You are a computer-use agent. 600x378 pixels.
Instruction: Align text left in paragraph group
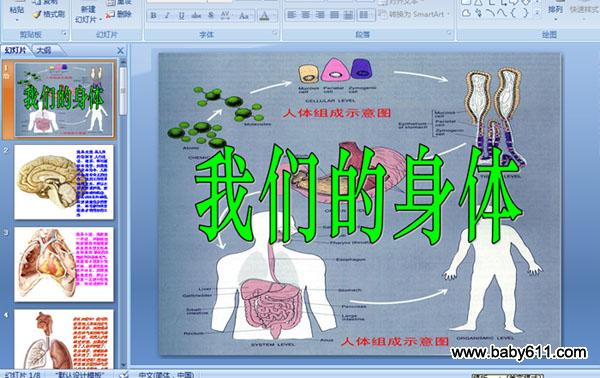292,15
